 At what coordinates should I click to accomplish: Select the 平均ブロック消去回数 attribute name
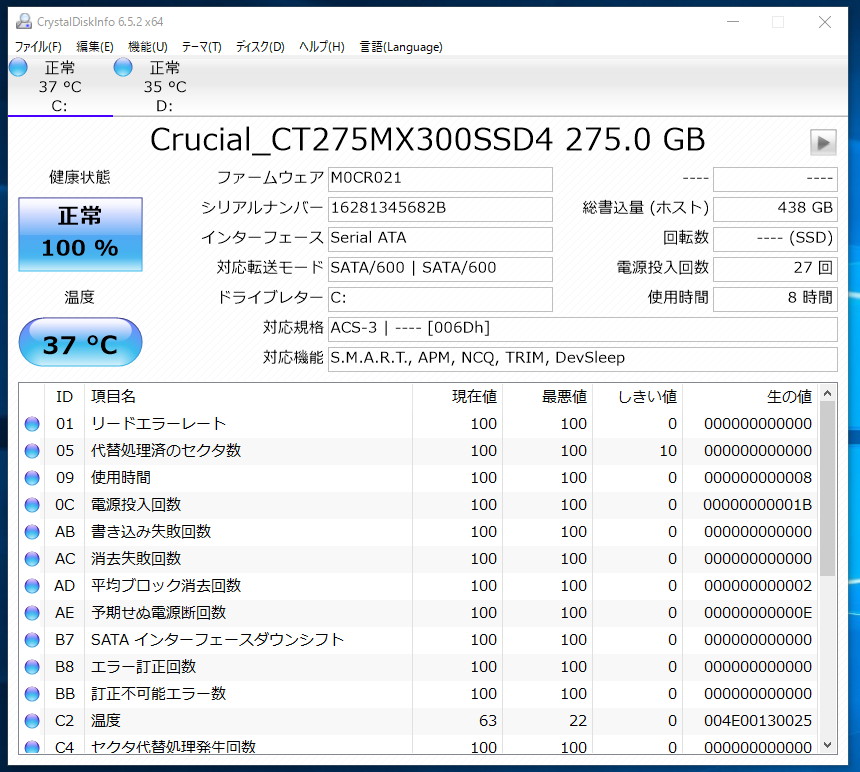tap(166, 586)
